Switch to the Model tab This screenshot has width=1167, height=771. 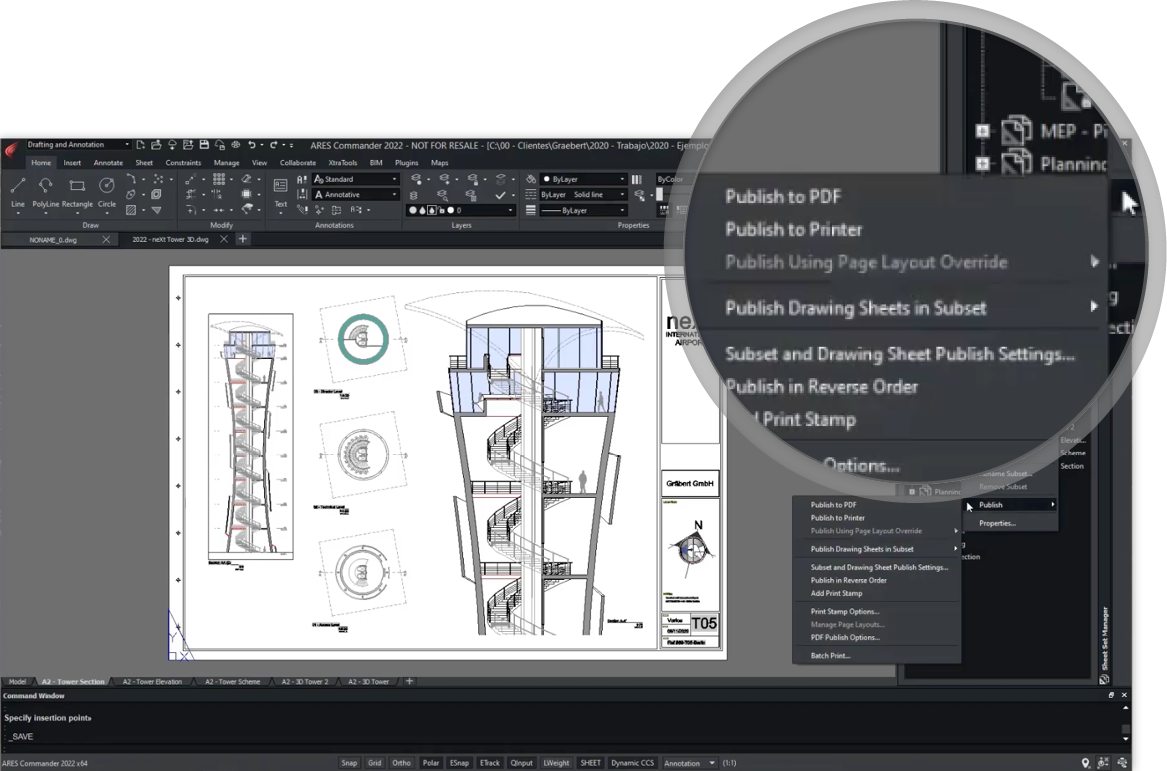[17, 682]
